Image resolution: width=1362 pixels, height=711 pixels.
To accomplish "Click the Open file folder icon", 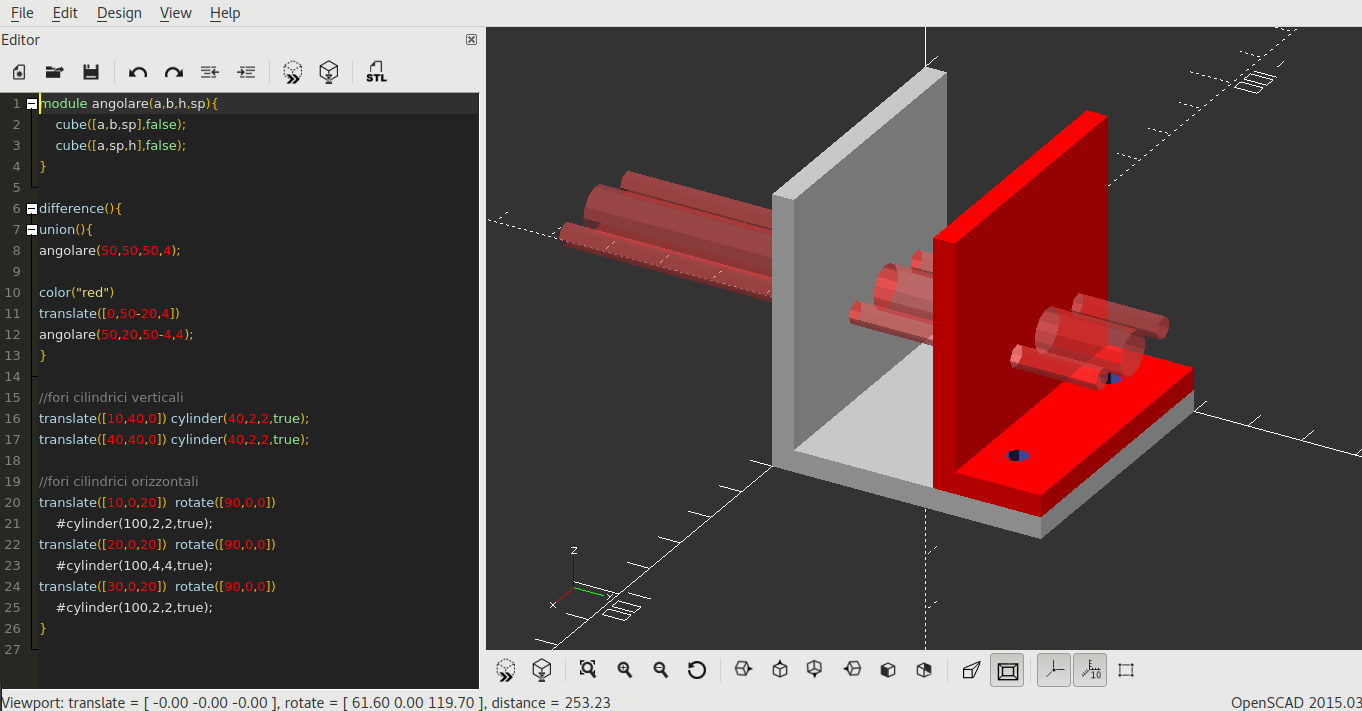I will tap(55, 72).
